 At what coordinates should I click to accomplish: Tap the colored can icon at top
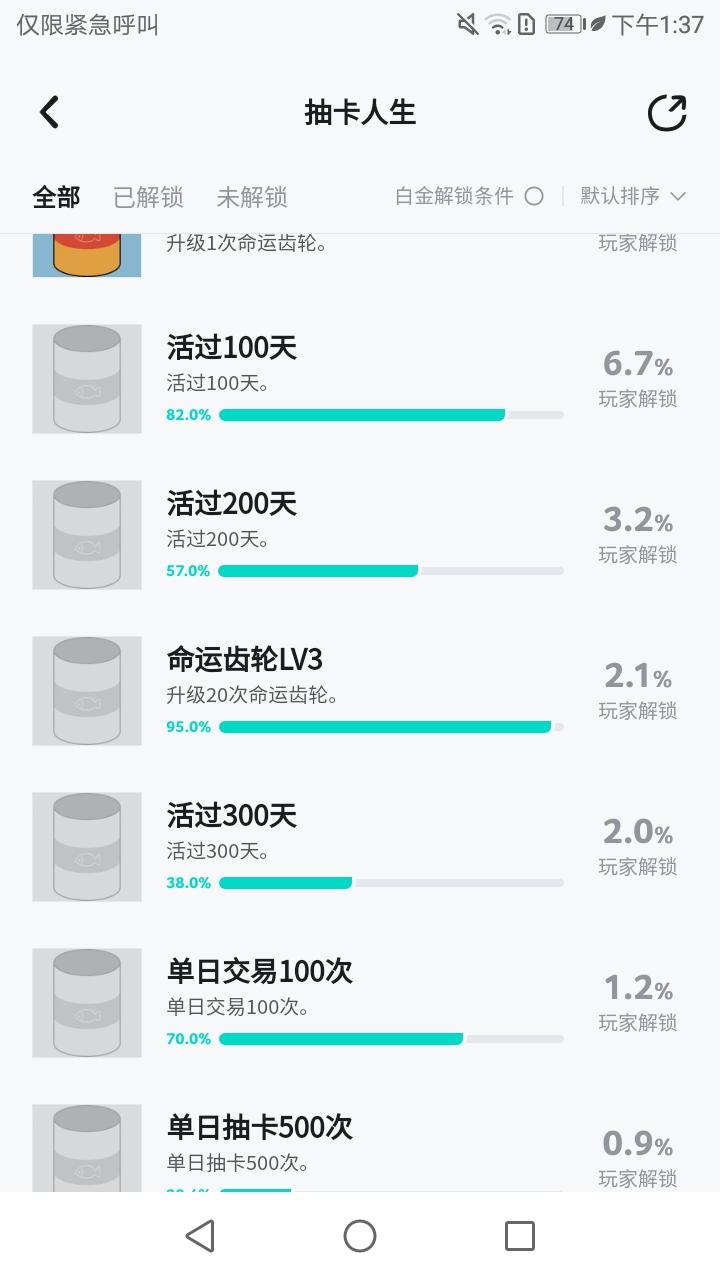pos(87,255)
